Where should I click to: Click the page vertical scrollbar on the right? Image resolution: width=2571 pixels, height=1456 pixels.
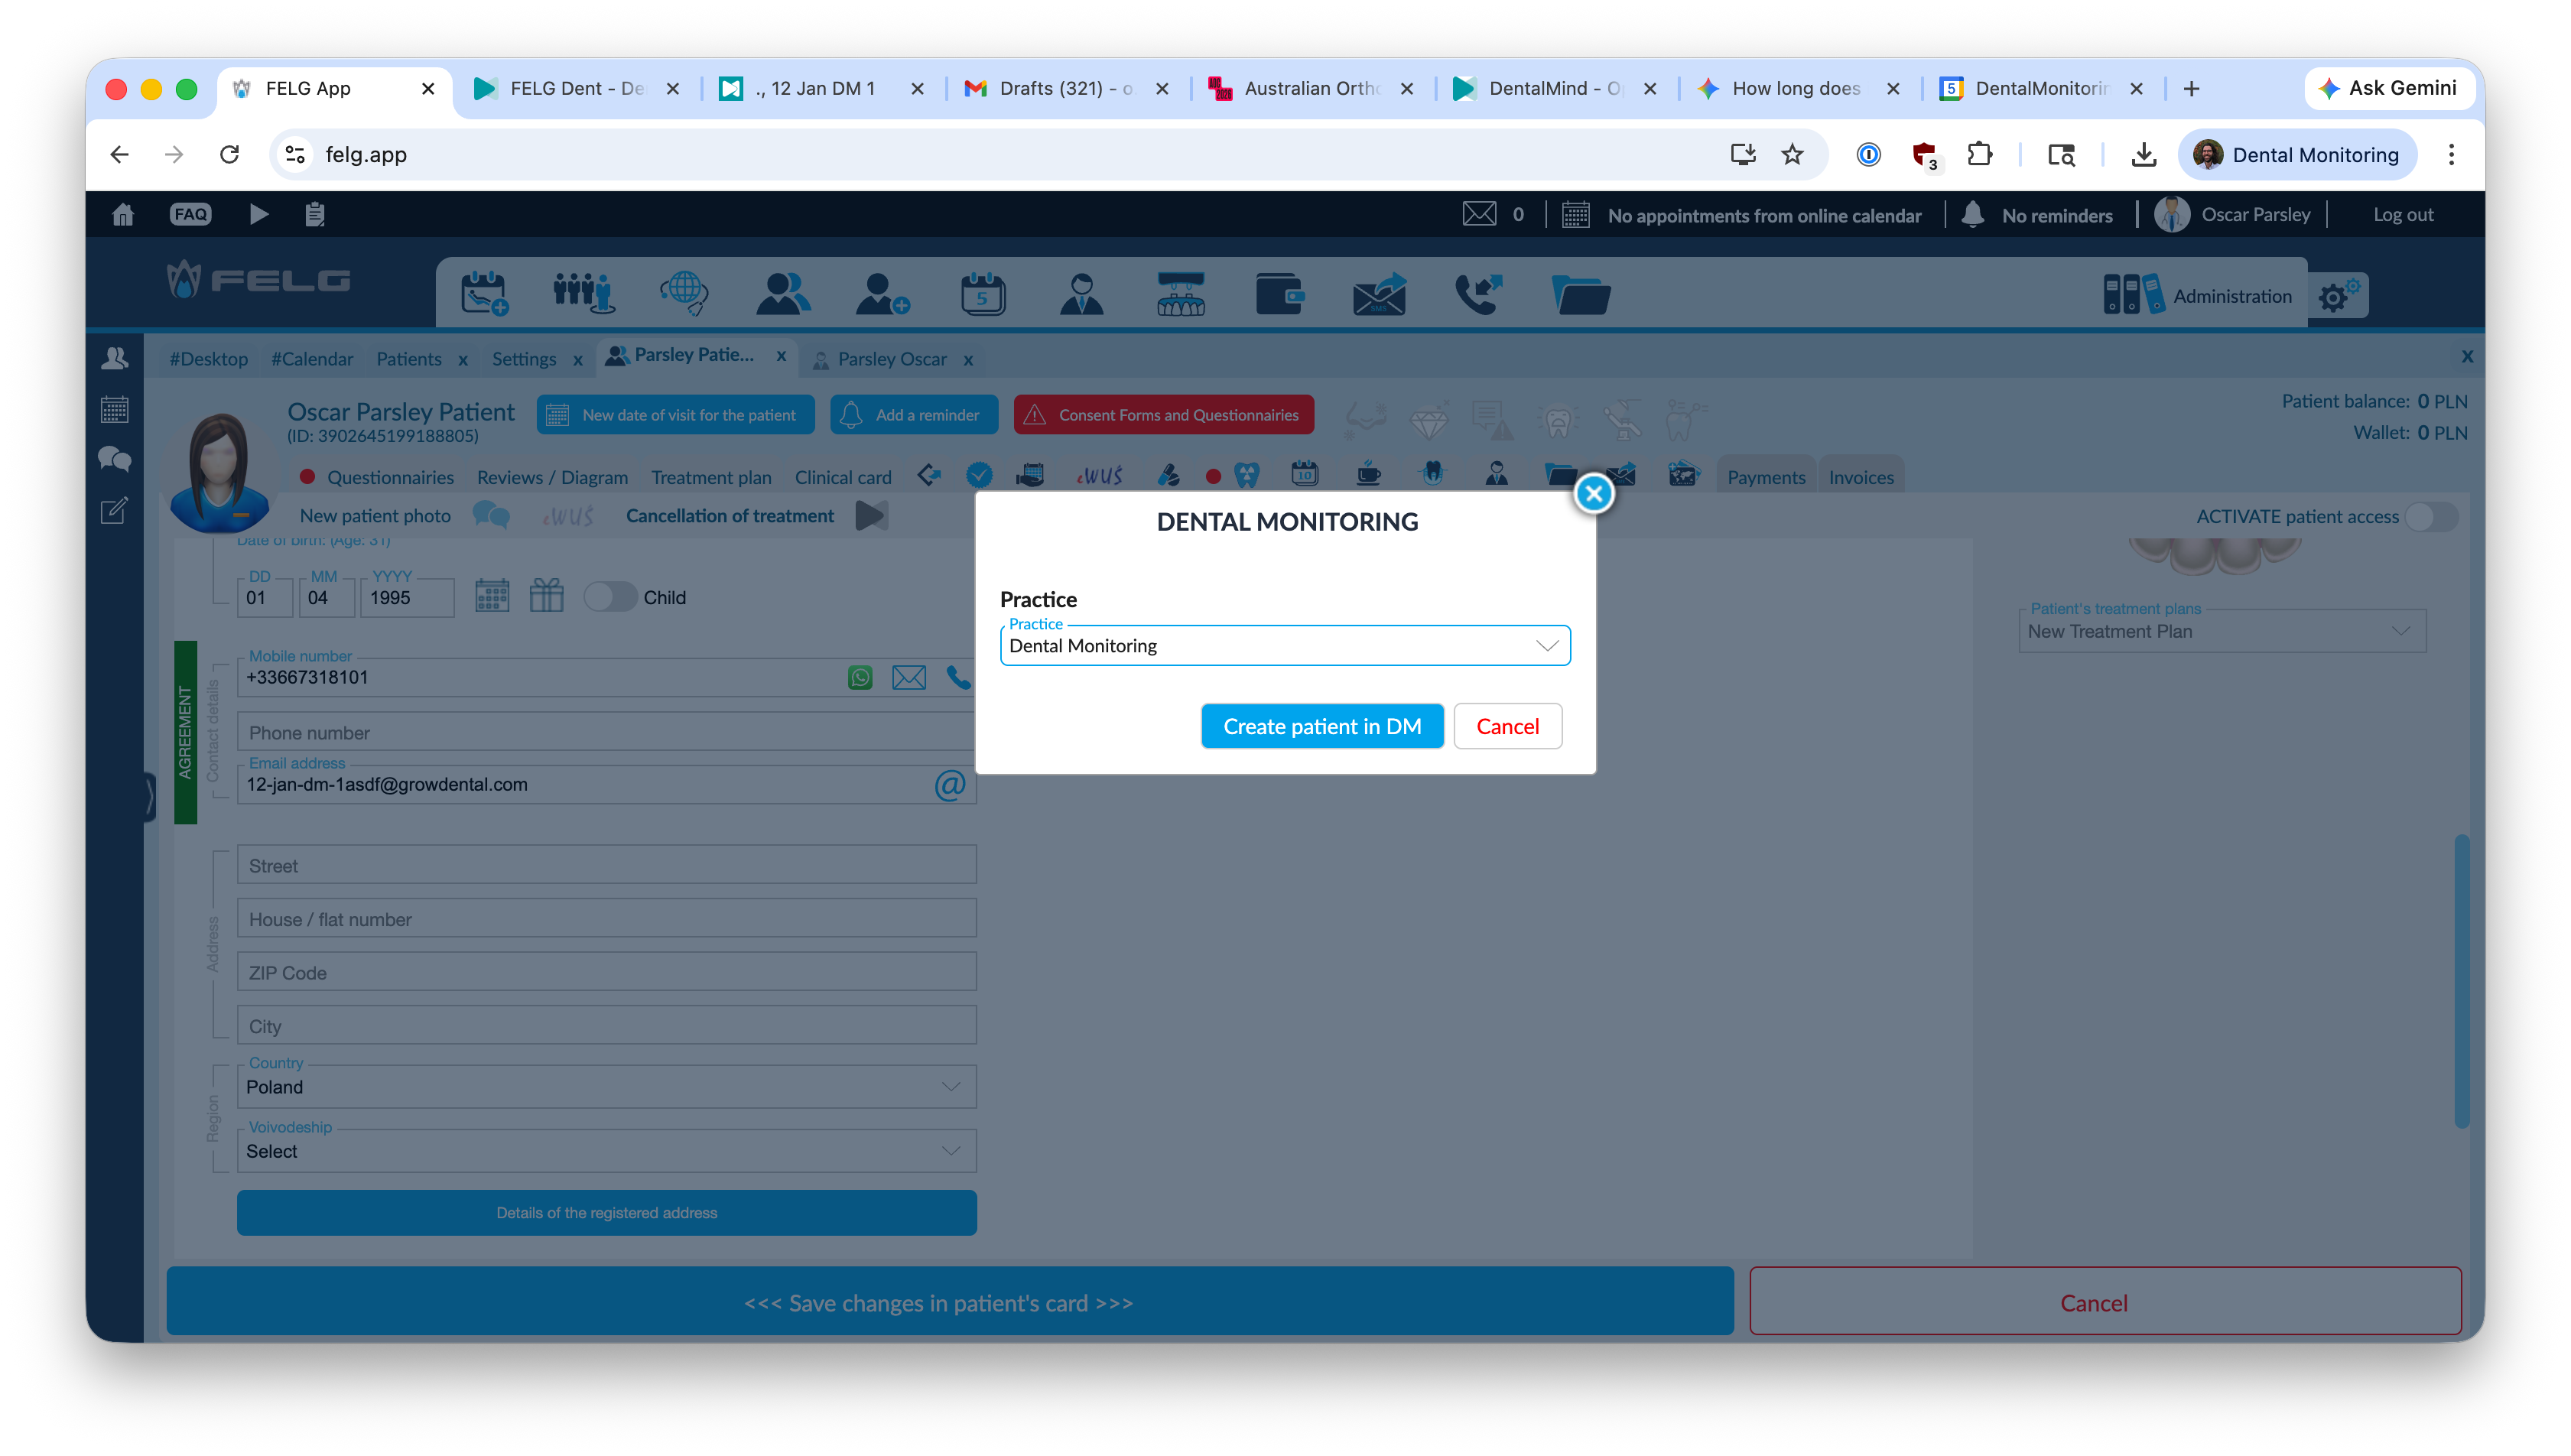pyautogui.click(x=2462, y=981)
